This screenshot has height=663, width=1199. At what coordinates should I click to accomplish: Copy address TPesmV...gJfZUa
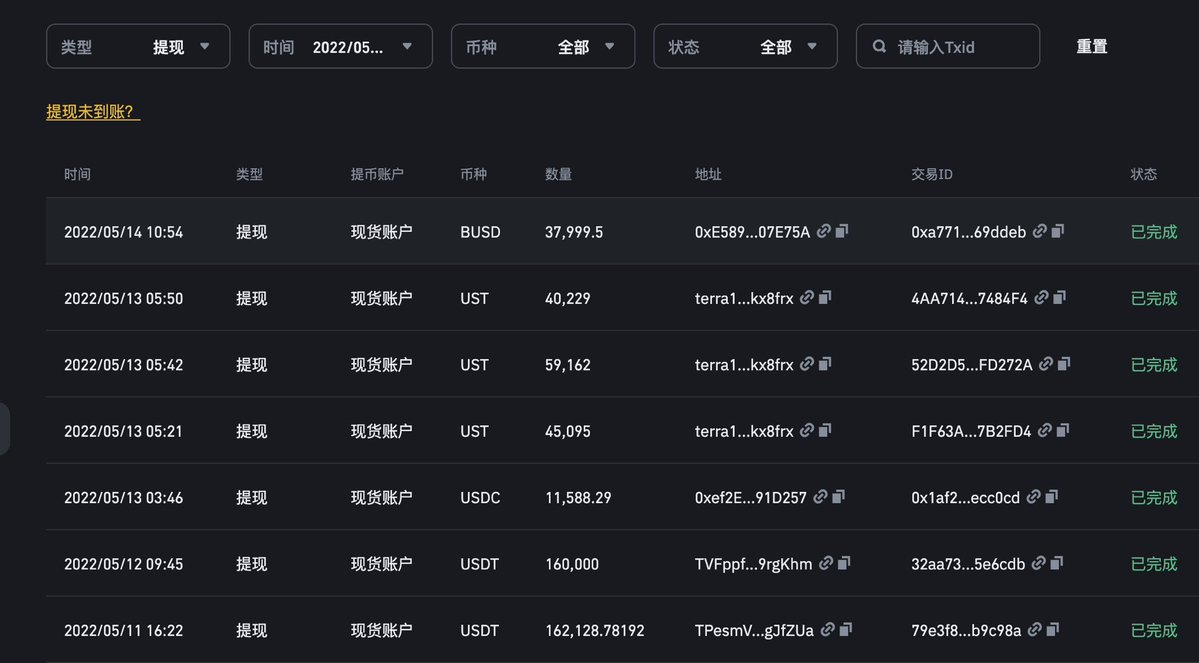[846, 630]
